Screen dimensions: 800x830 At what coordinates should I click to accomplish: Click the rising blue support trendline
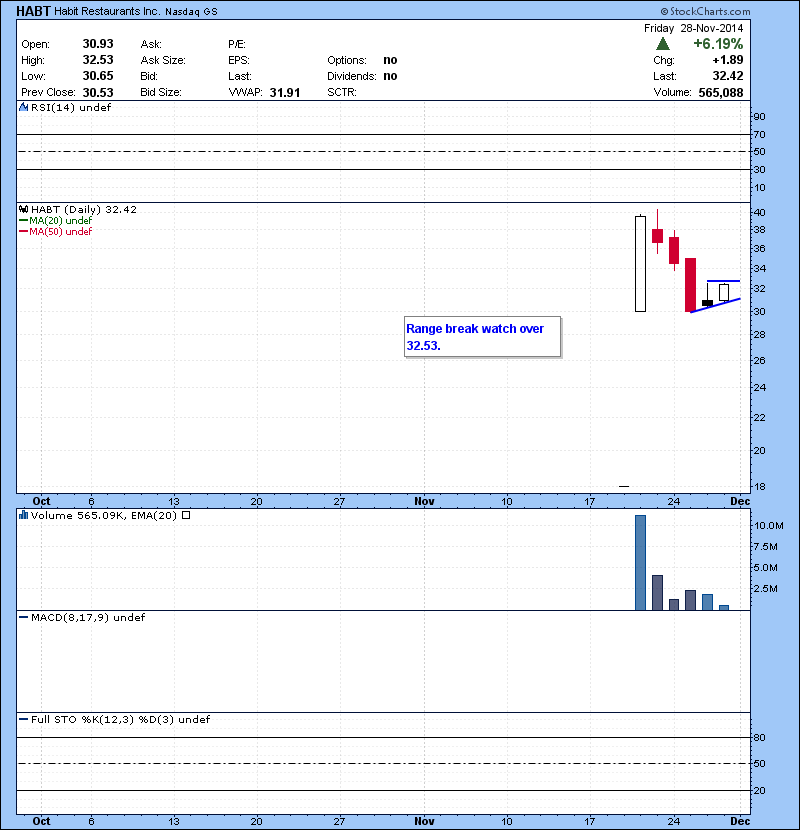tap(715, 306)
